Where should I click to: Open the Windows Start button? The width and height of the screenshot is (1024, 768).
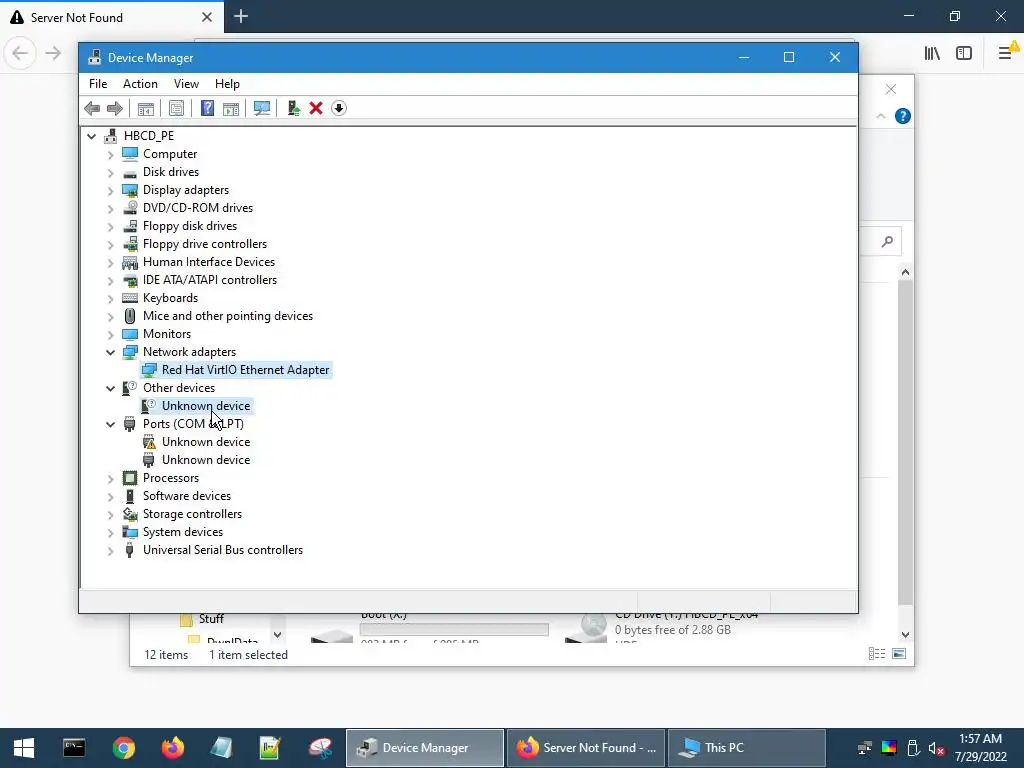(x=24, y=748)
